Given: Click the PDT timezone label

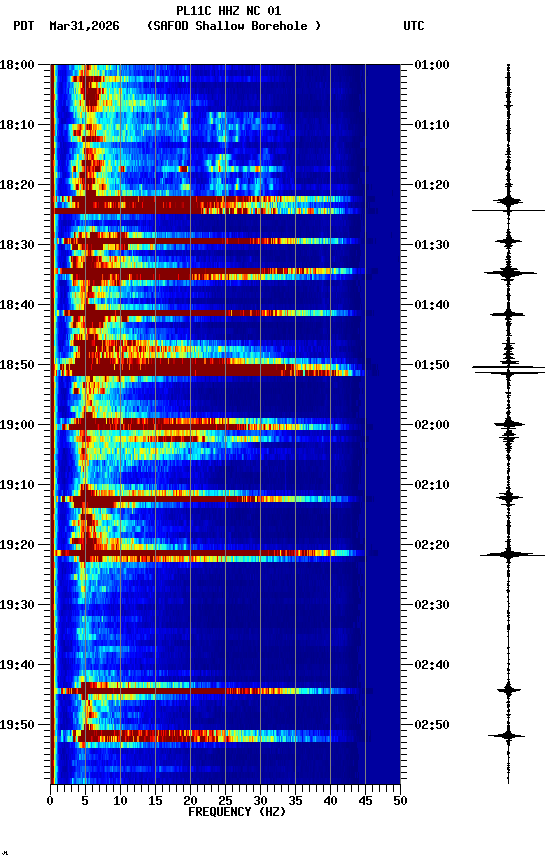Looking at the screenshot, I should [x=24, y=26].
